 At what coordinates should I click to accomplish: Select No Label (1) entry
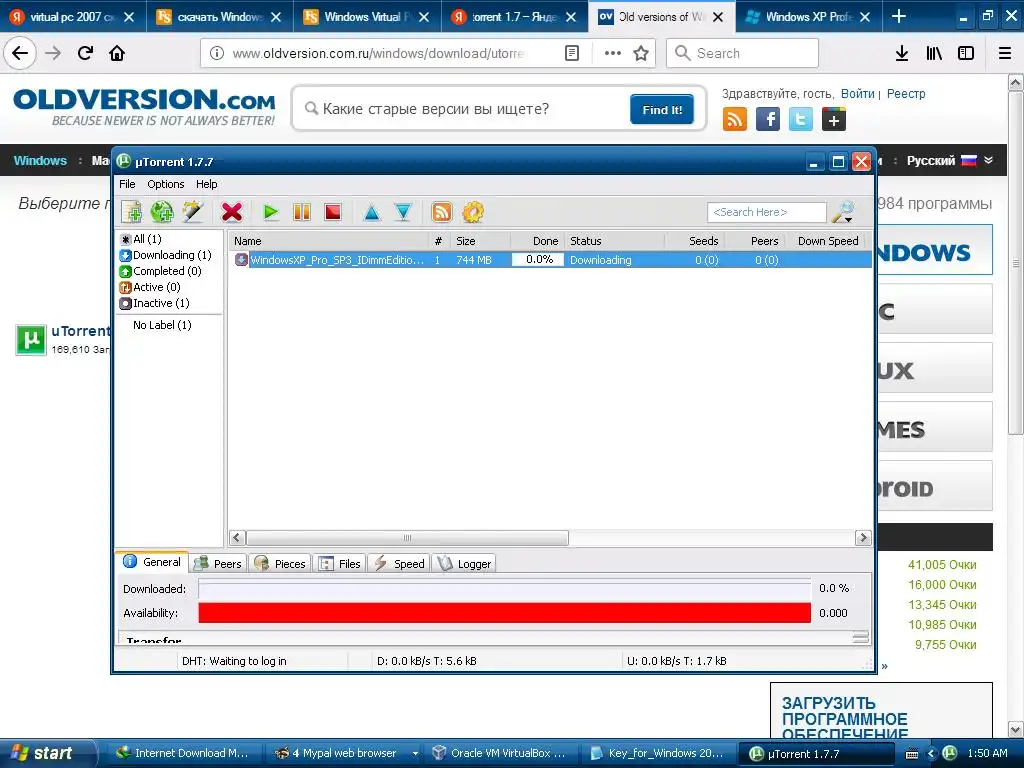(162, 325)
